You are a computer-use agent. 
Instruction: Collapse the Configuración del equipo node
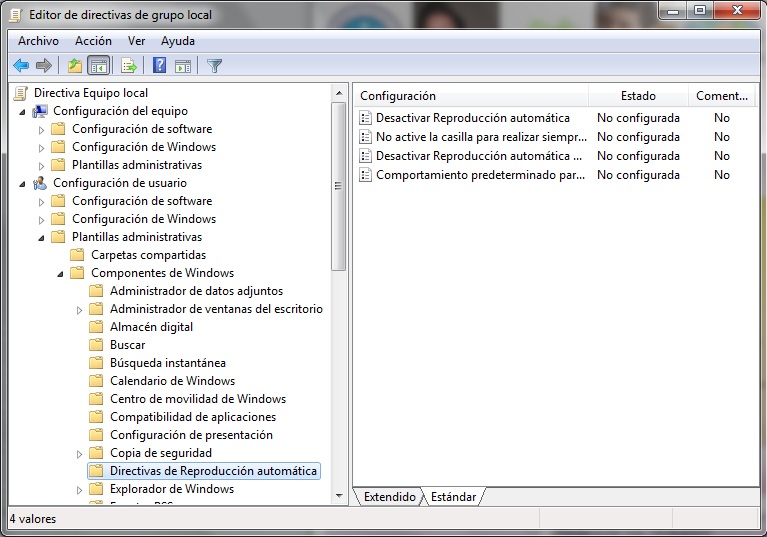23,112
